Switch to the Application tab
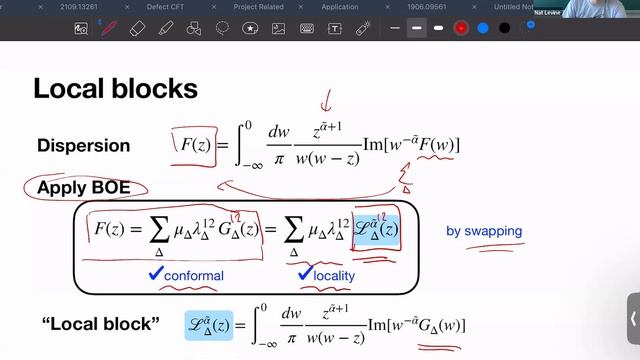This screenshot has width=640, height=360. click(x=340, y=7)
